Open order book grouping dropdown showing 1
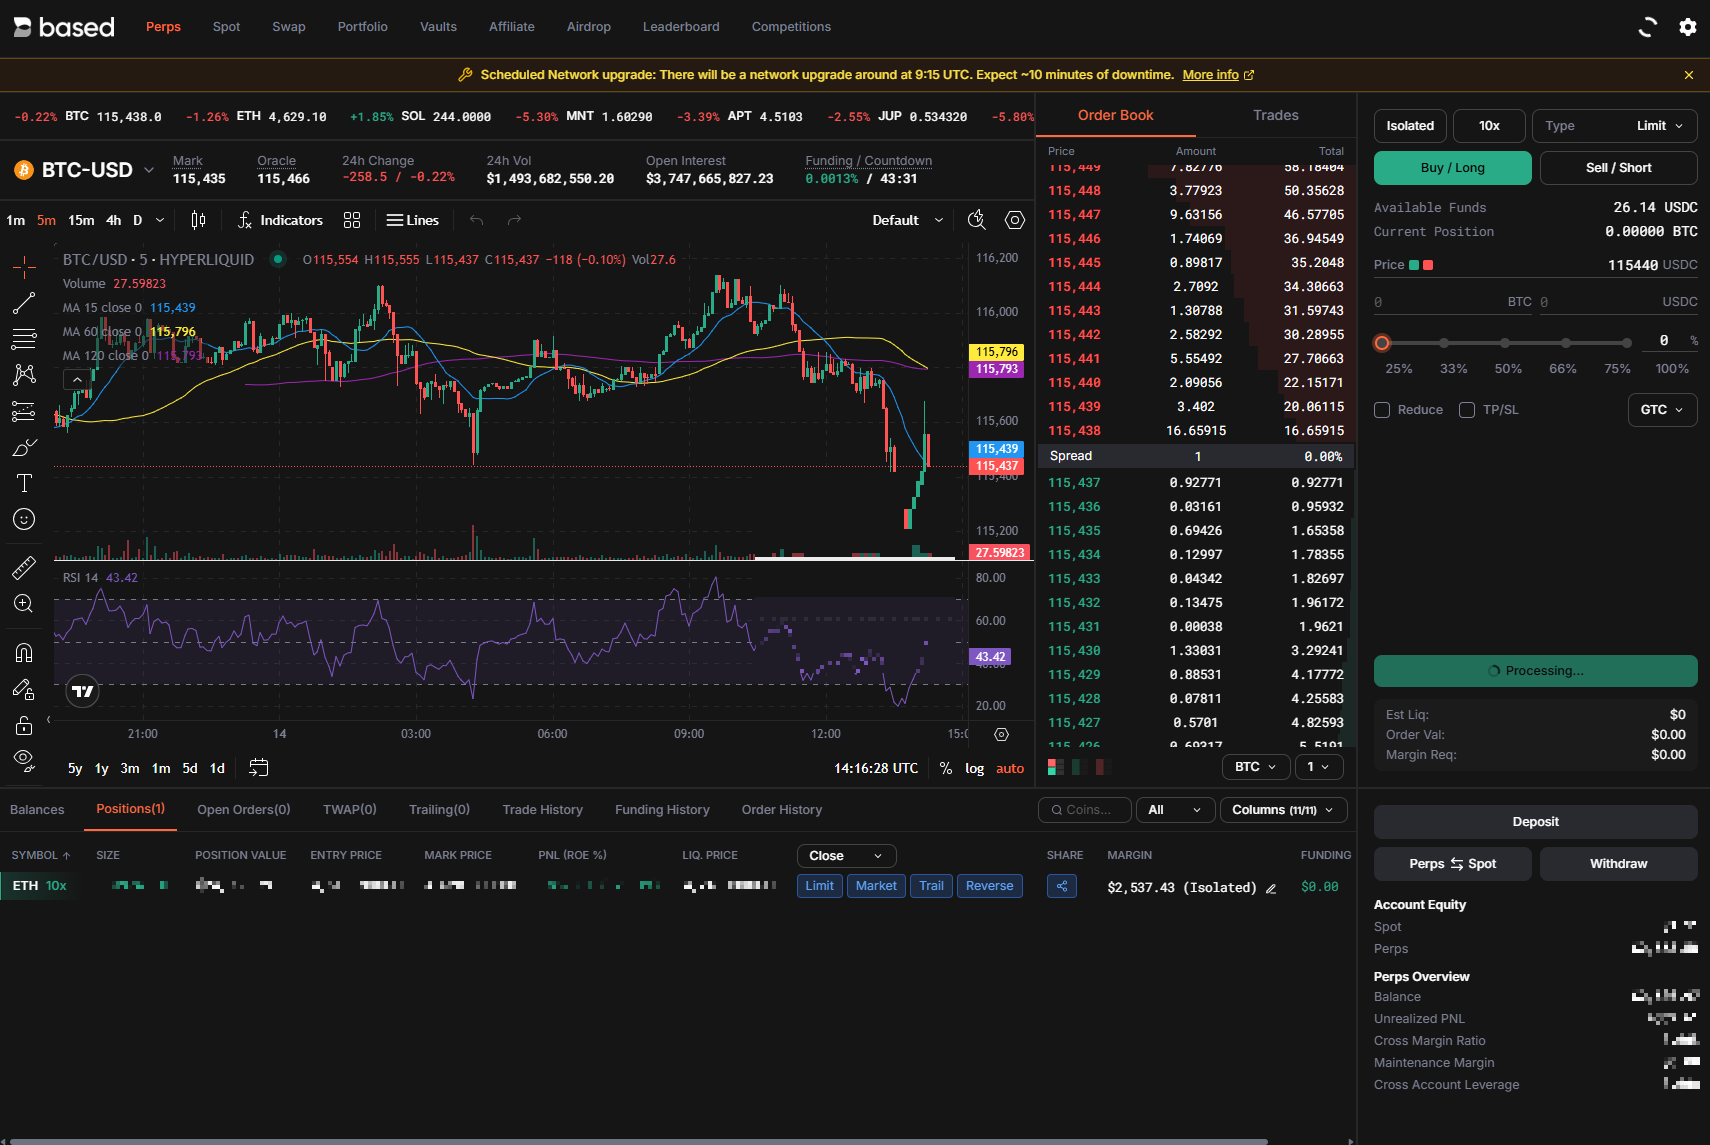Screen dimensions: 1710x1145 pos(1319,767)
